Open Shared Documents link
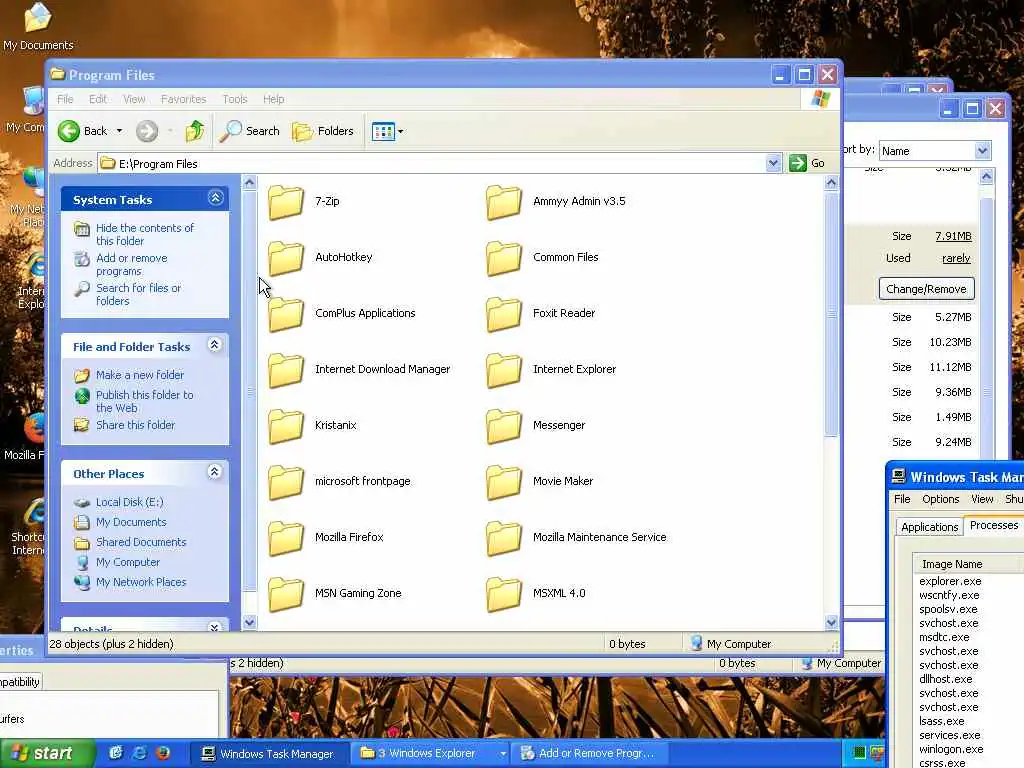 (x=140, y=542)
